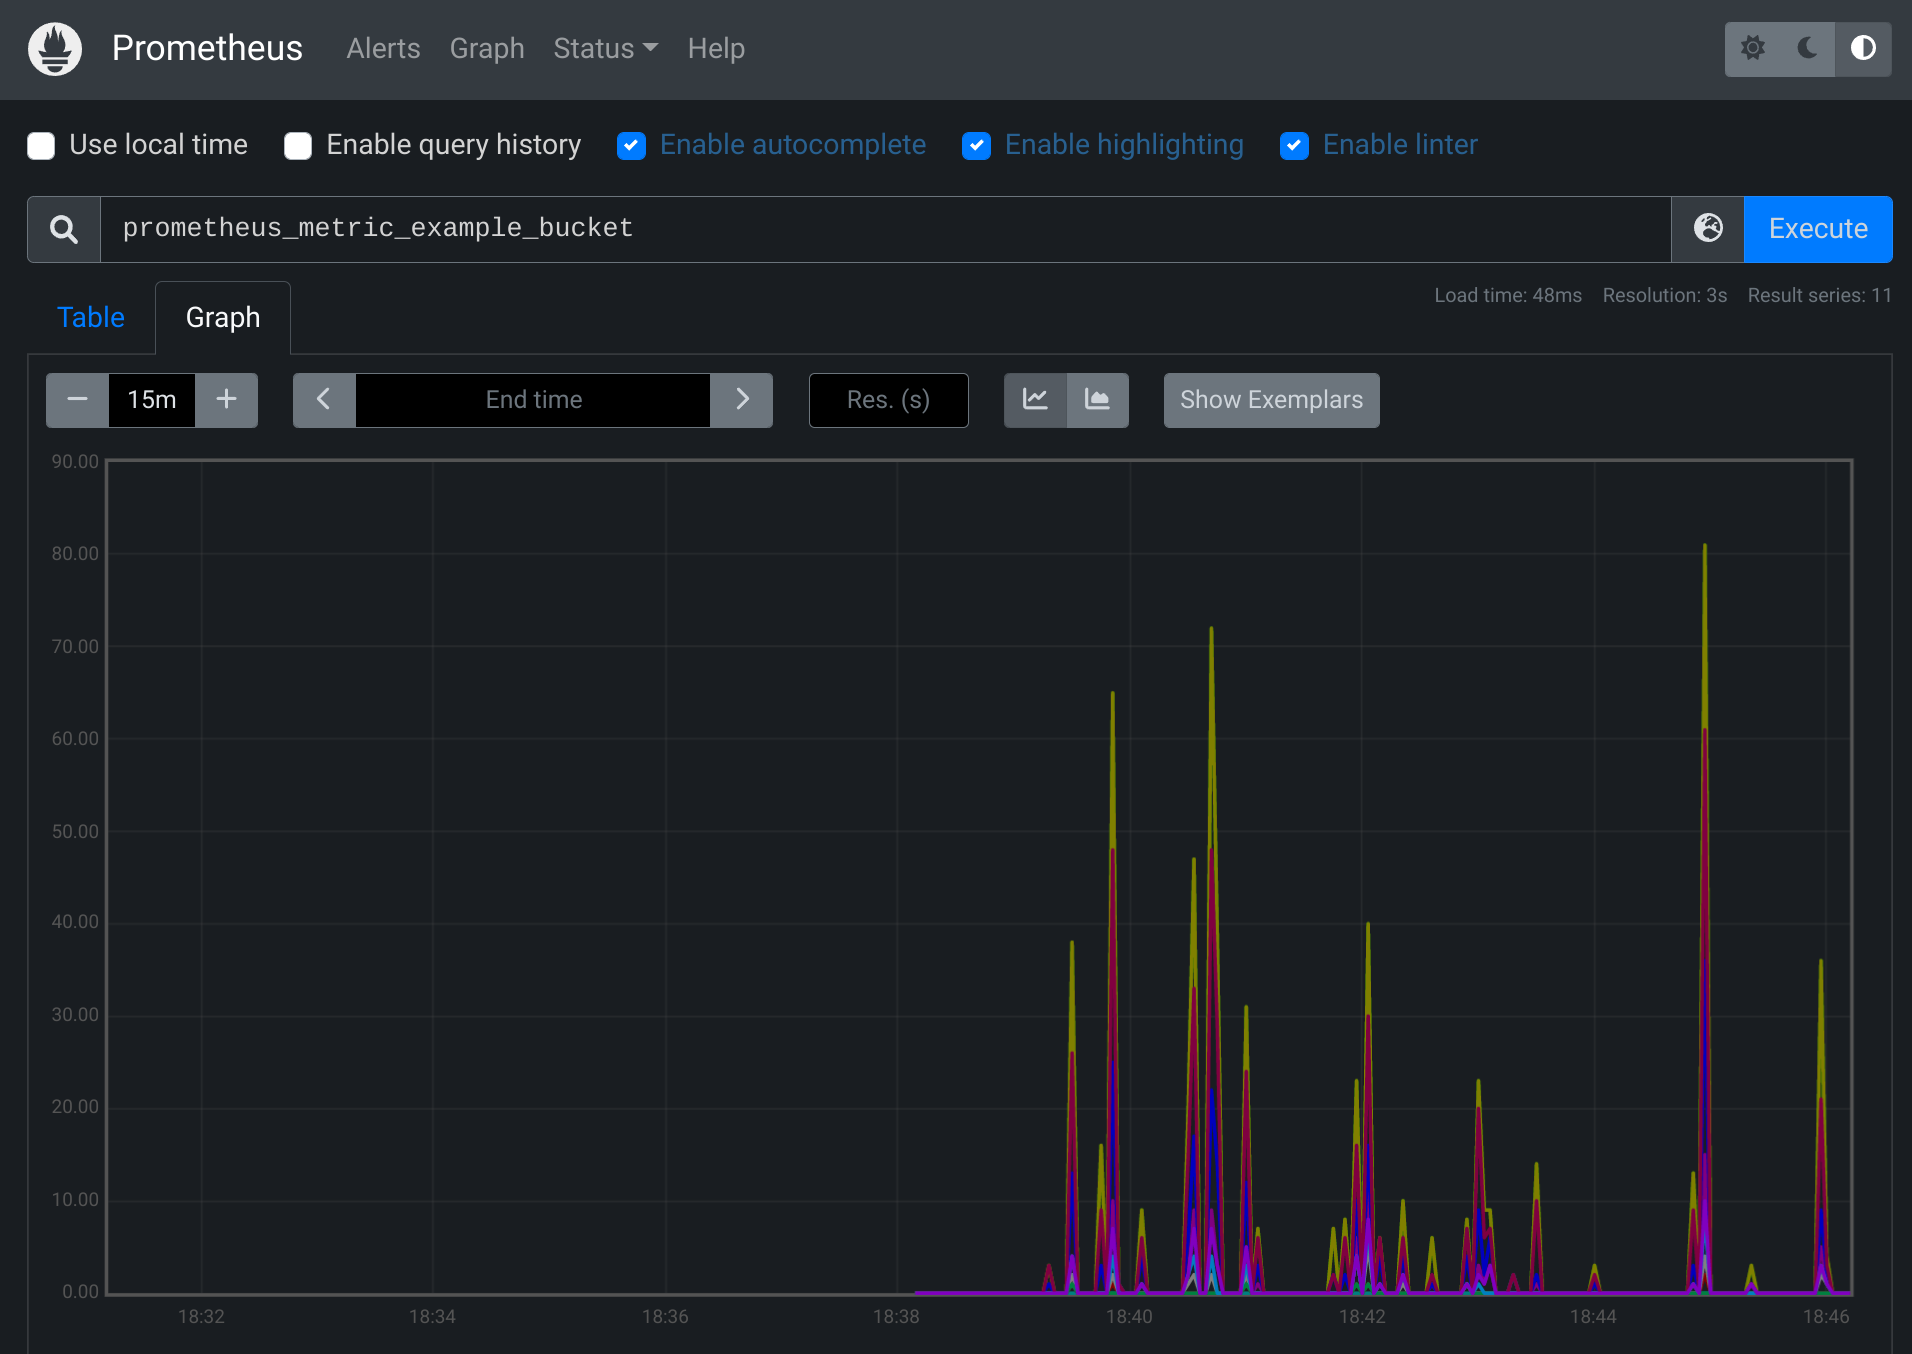Switch to light theme sun icon
1912x1354 pixels.
1752,48
